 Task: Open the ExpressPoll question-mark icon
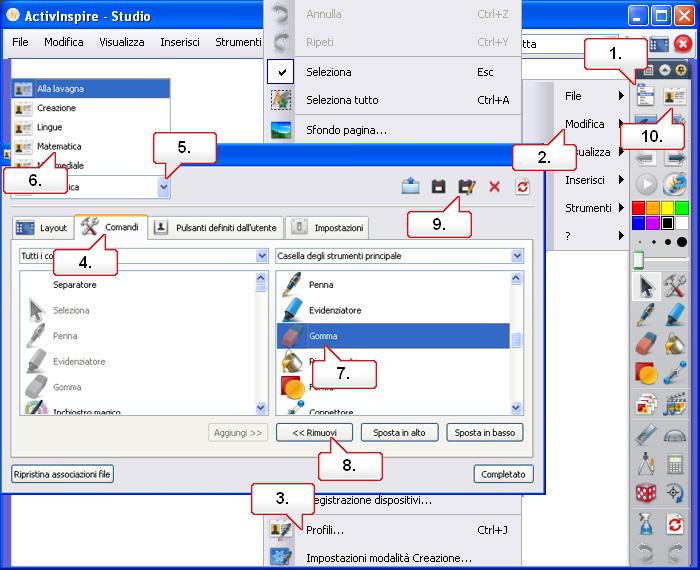(675, 184)
